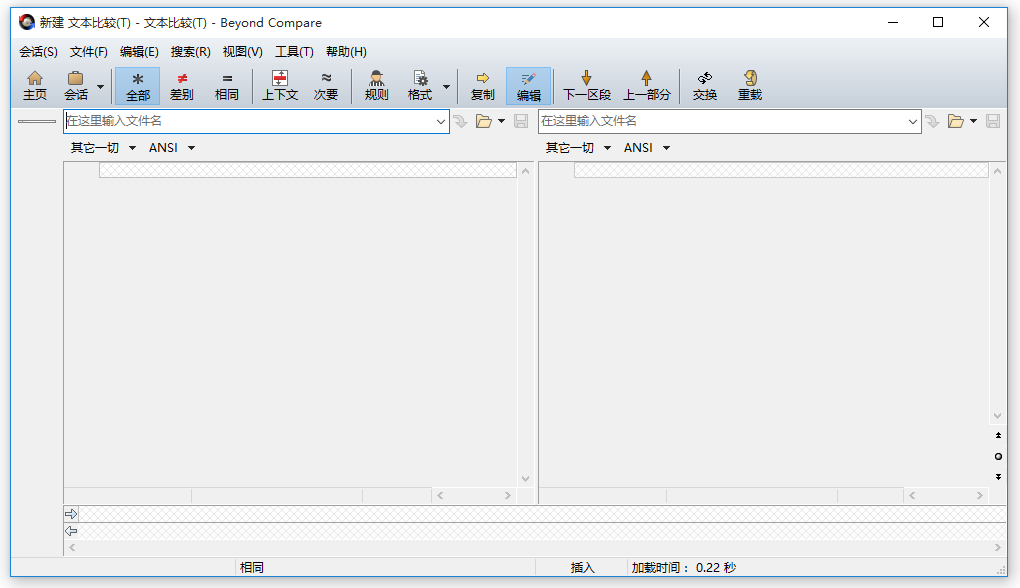Click left pane horizontal scroll right arrow
1020x588 pixels.
point(508,496)
